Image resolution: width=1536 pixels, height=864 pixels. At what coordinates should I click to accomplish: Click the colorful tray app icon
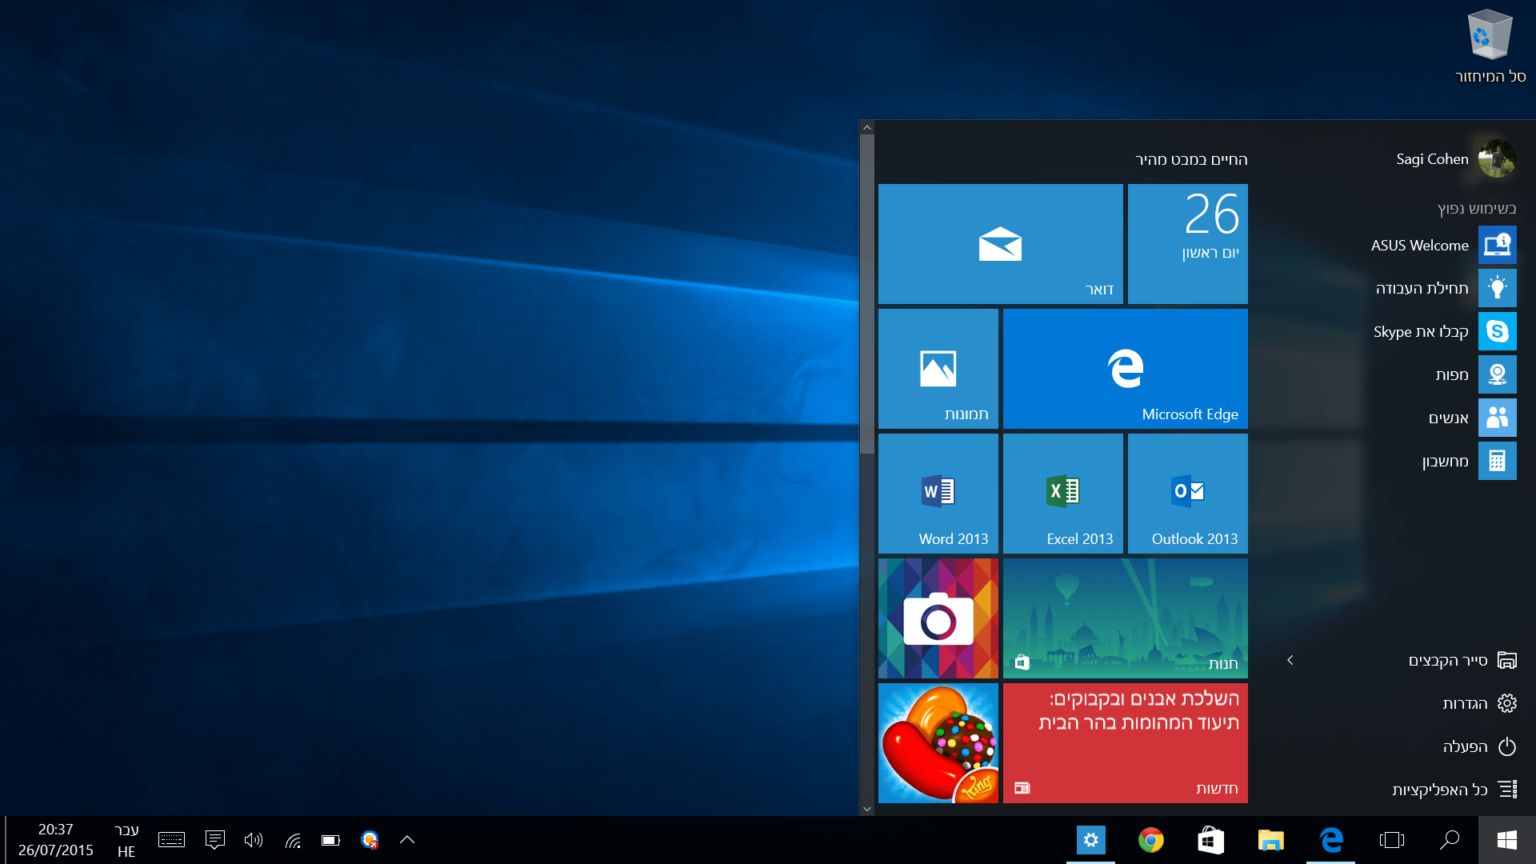pos(370,840)
